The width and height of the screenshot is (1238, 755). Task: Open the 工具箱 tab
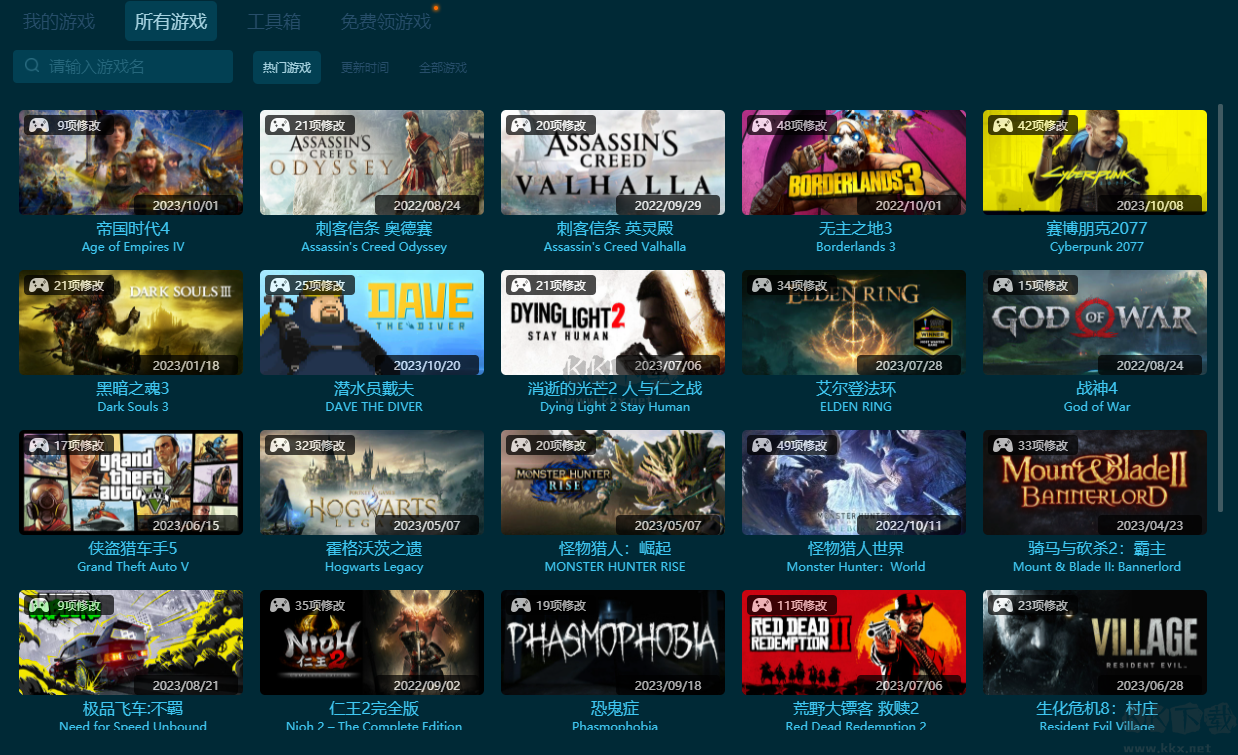[274, 21]
